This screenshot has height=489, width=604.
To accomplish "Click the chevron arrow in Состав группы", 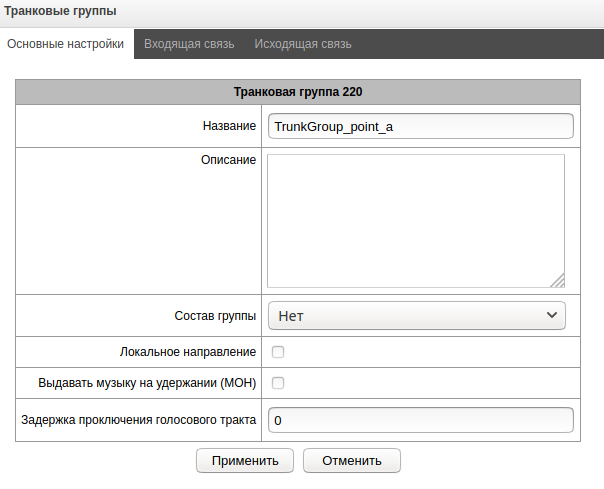I will [x=551, y=316].
